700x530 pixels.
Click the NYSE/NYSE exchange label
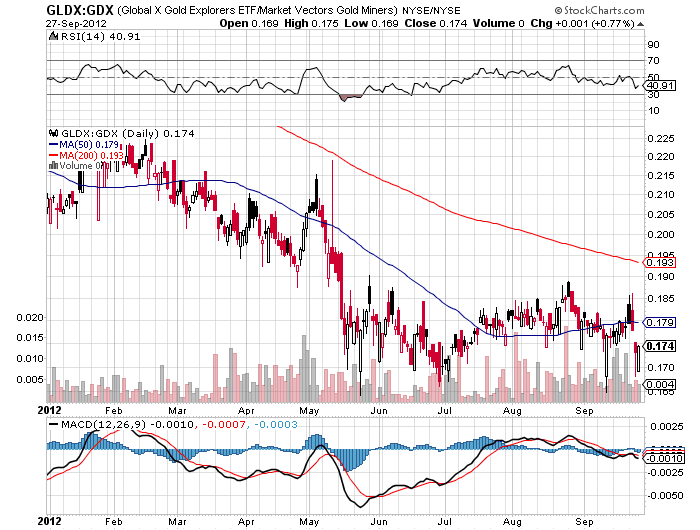(x=431, y=10)
